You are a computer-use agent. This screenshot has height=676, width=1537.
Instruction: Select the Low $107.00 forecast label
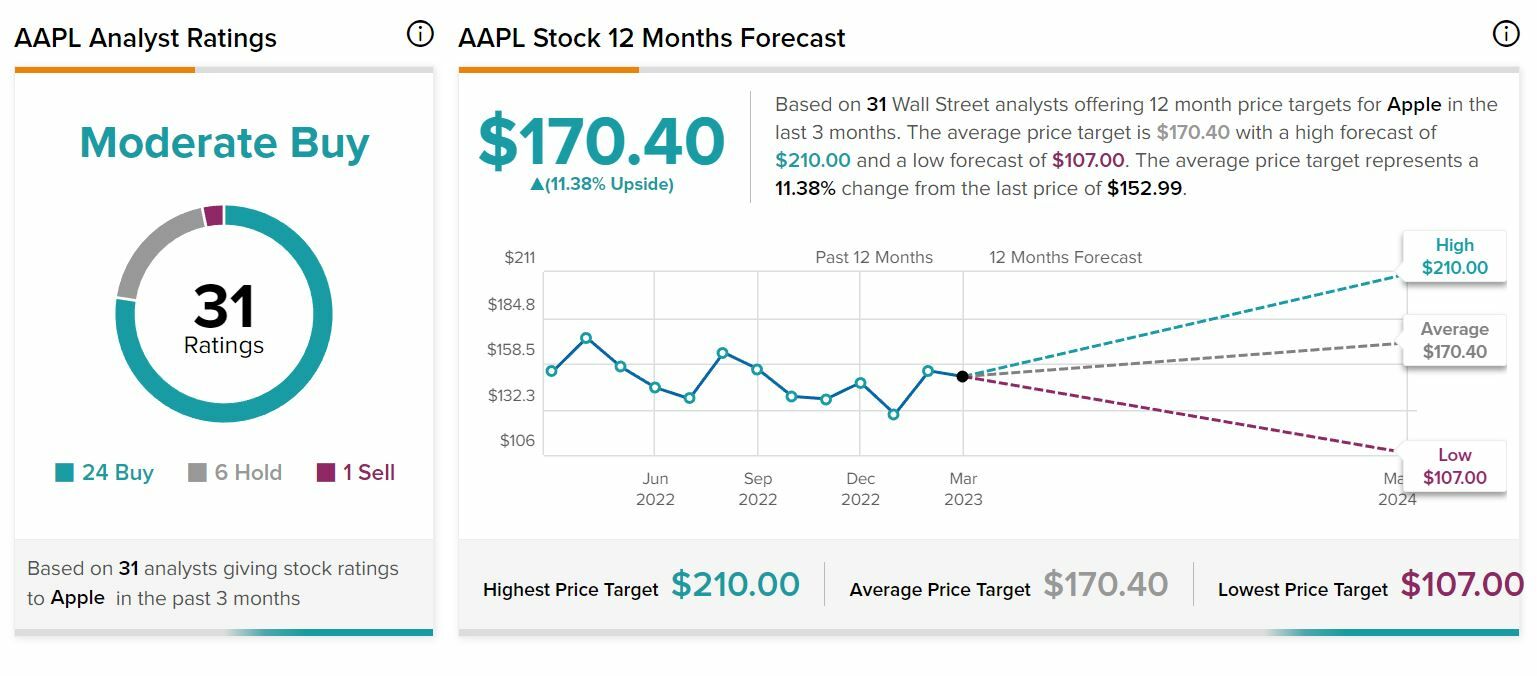click(x=1454, y=466)
